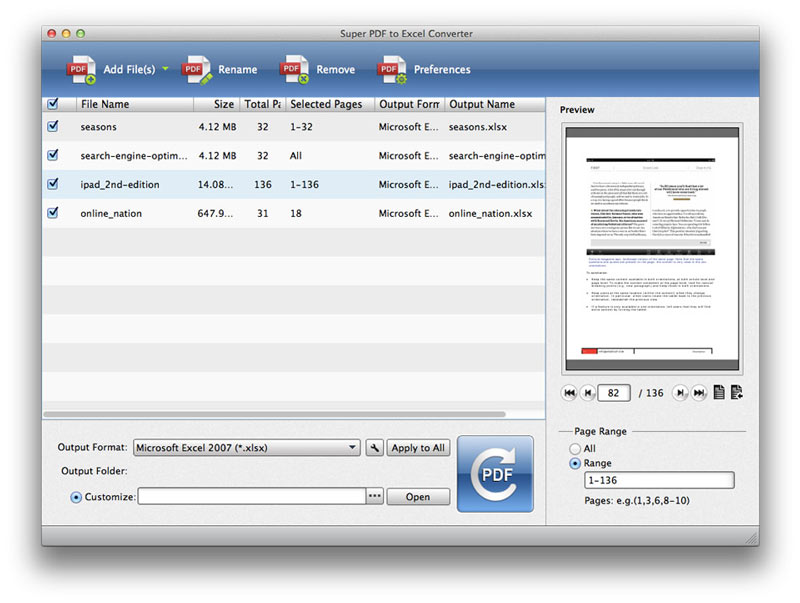Viewport: 800px width, 603px height.
Task: Click the Output Format column header
Action: pyautogui.click(x=410, y=104)
